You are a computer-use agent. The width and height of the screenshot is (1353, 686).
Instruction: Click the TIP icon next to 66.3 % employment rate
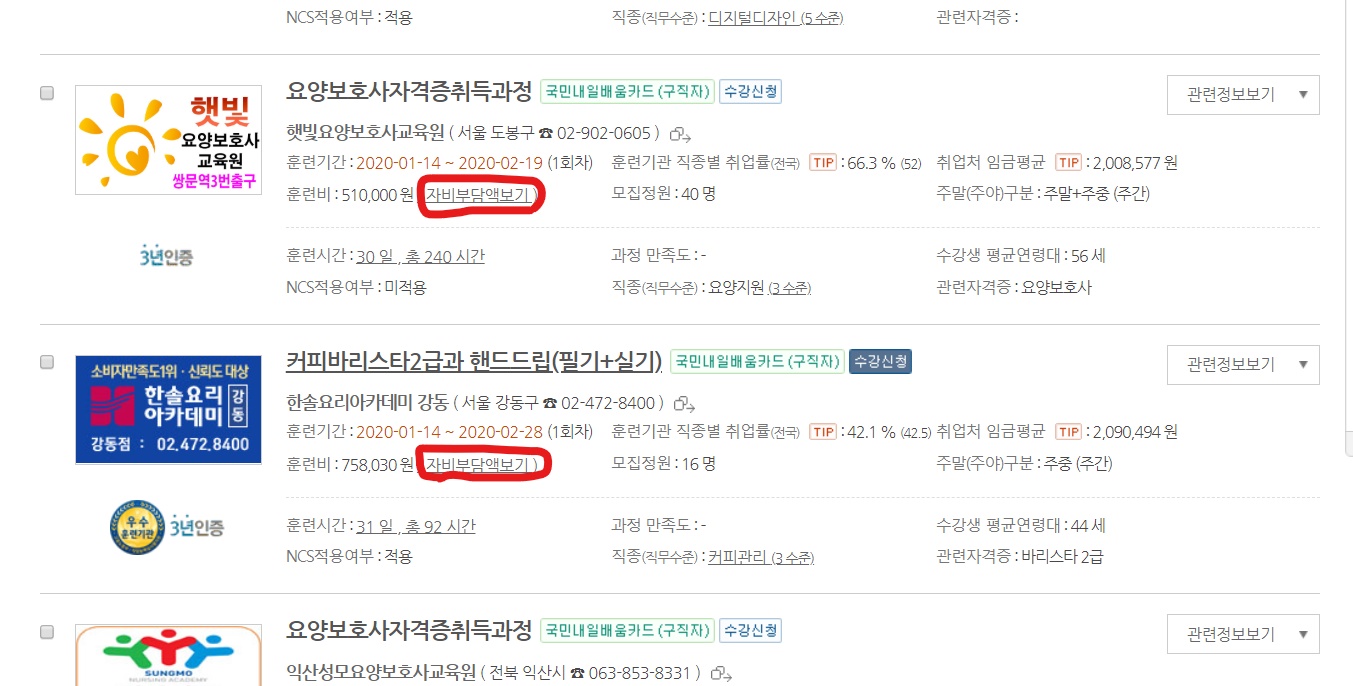point(823,163)
